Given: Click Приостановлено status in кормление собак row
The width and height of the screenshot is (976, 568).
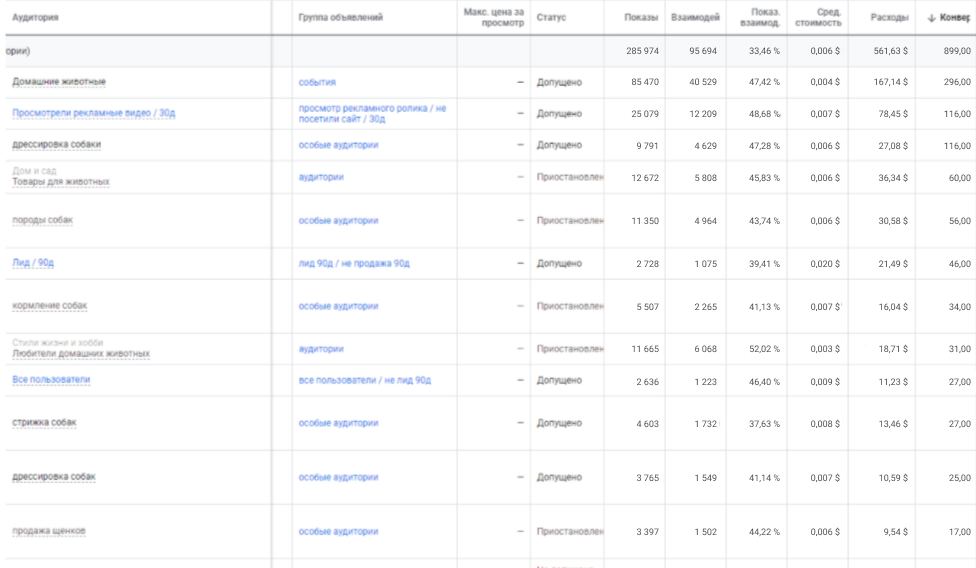Looking at the screenshot, I should coord(570,306).
